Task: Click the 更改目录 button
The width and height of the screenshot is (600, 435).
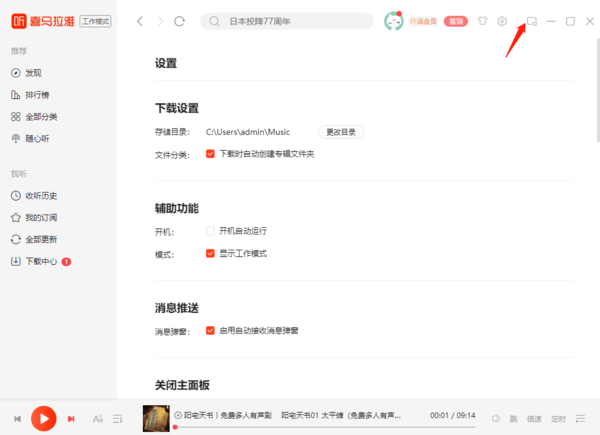Action: click(341, 132)
